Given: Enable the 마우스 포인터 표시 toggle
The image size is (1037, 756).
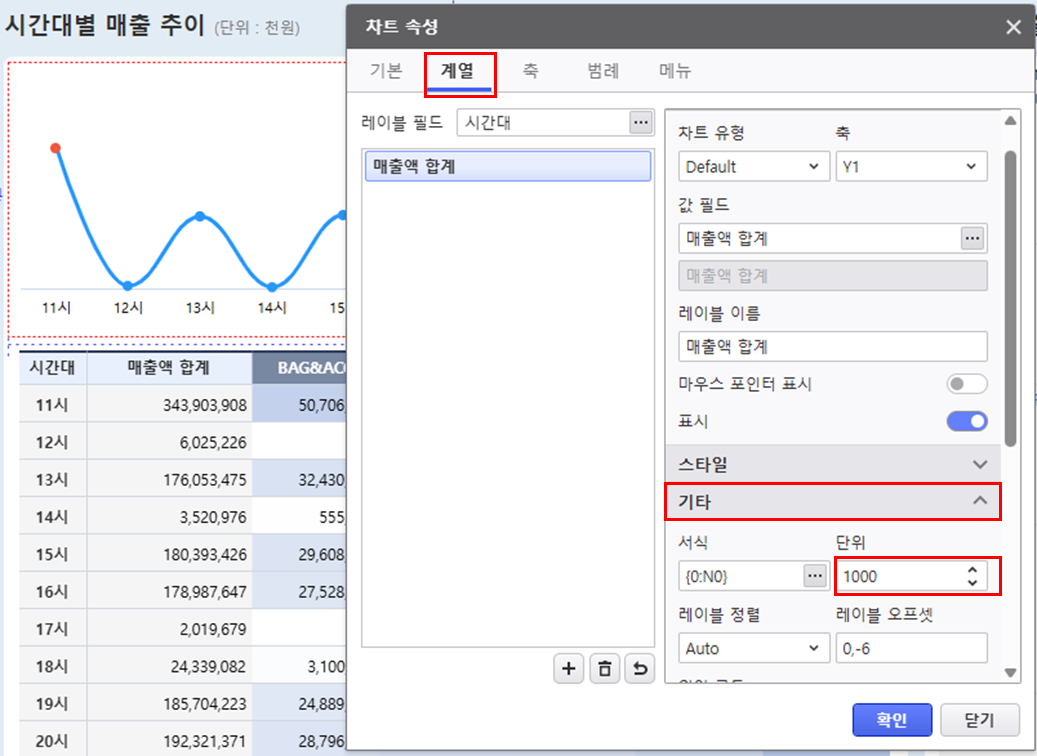Looking at the screenshot, I should pos(966,384).
